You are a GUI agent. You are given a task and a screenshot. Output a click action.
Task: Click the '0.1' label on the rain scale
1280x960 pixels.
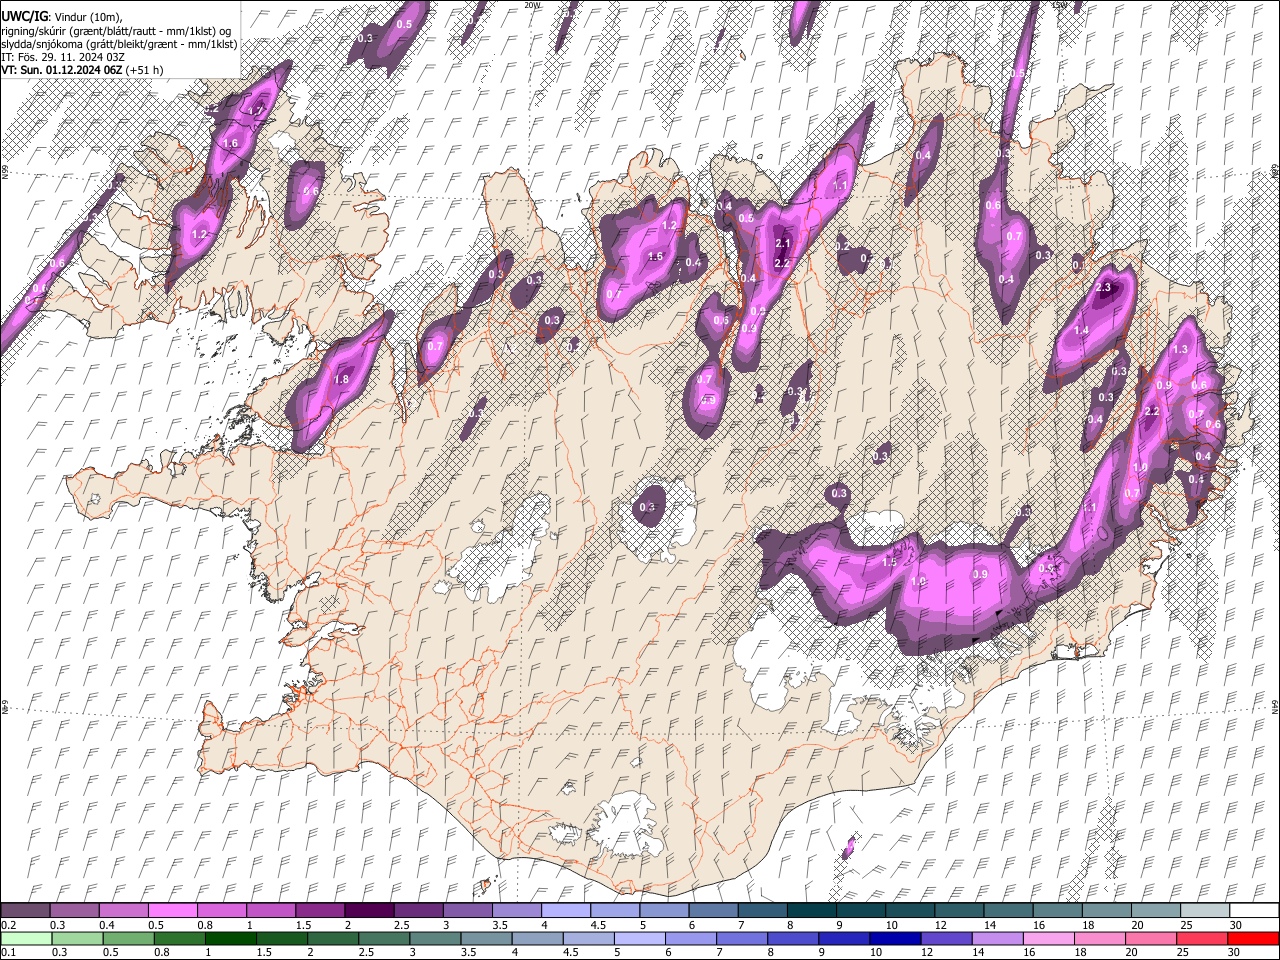tap(7, 953)
